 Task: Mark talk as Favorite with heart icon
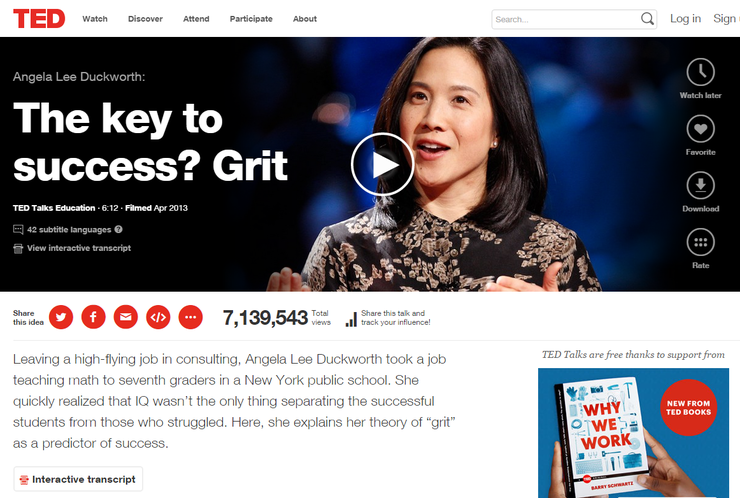[x=700, y=129]
